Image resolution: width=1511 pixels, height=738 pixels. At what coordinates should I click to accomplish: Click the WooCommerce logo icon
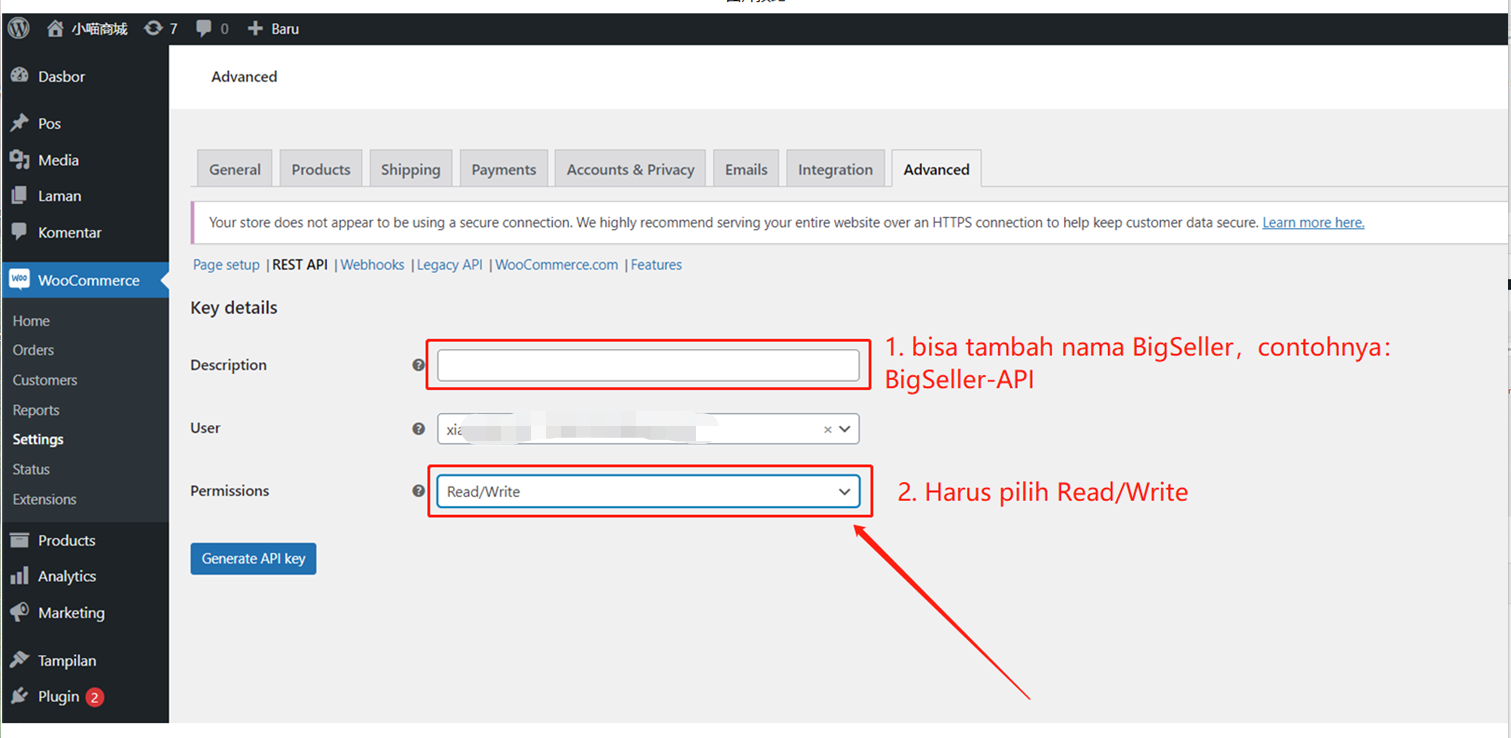[x=19, y=280]
